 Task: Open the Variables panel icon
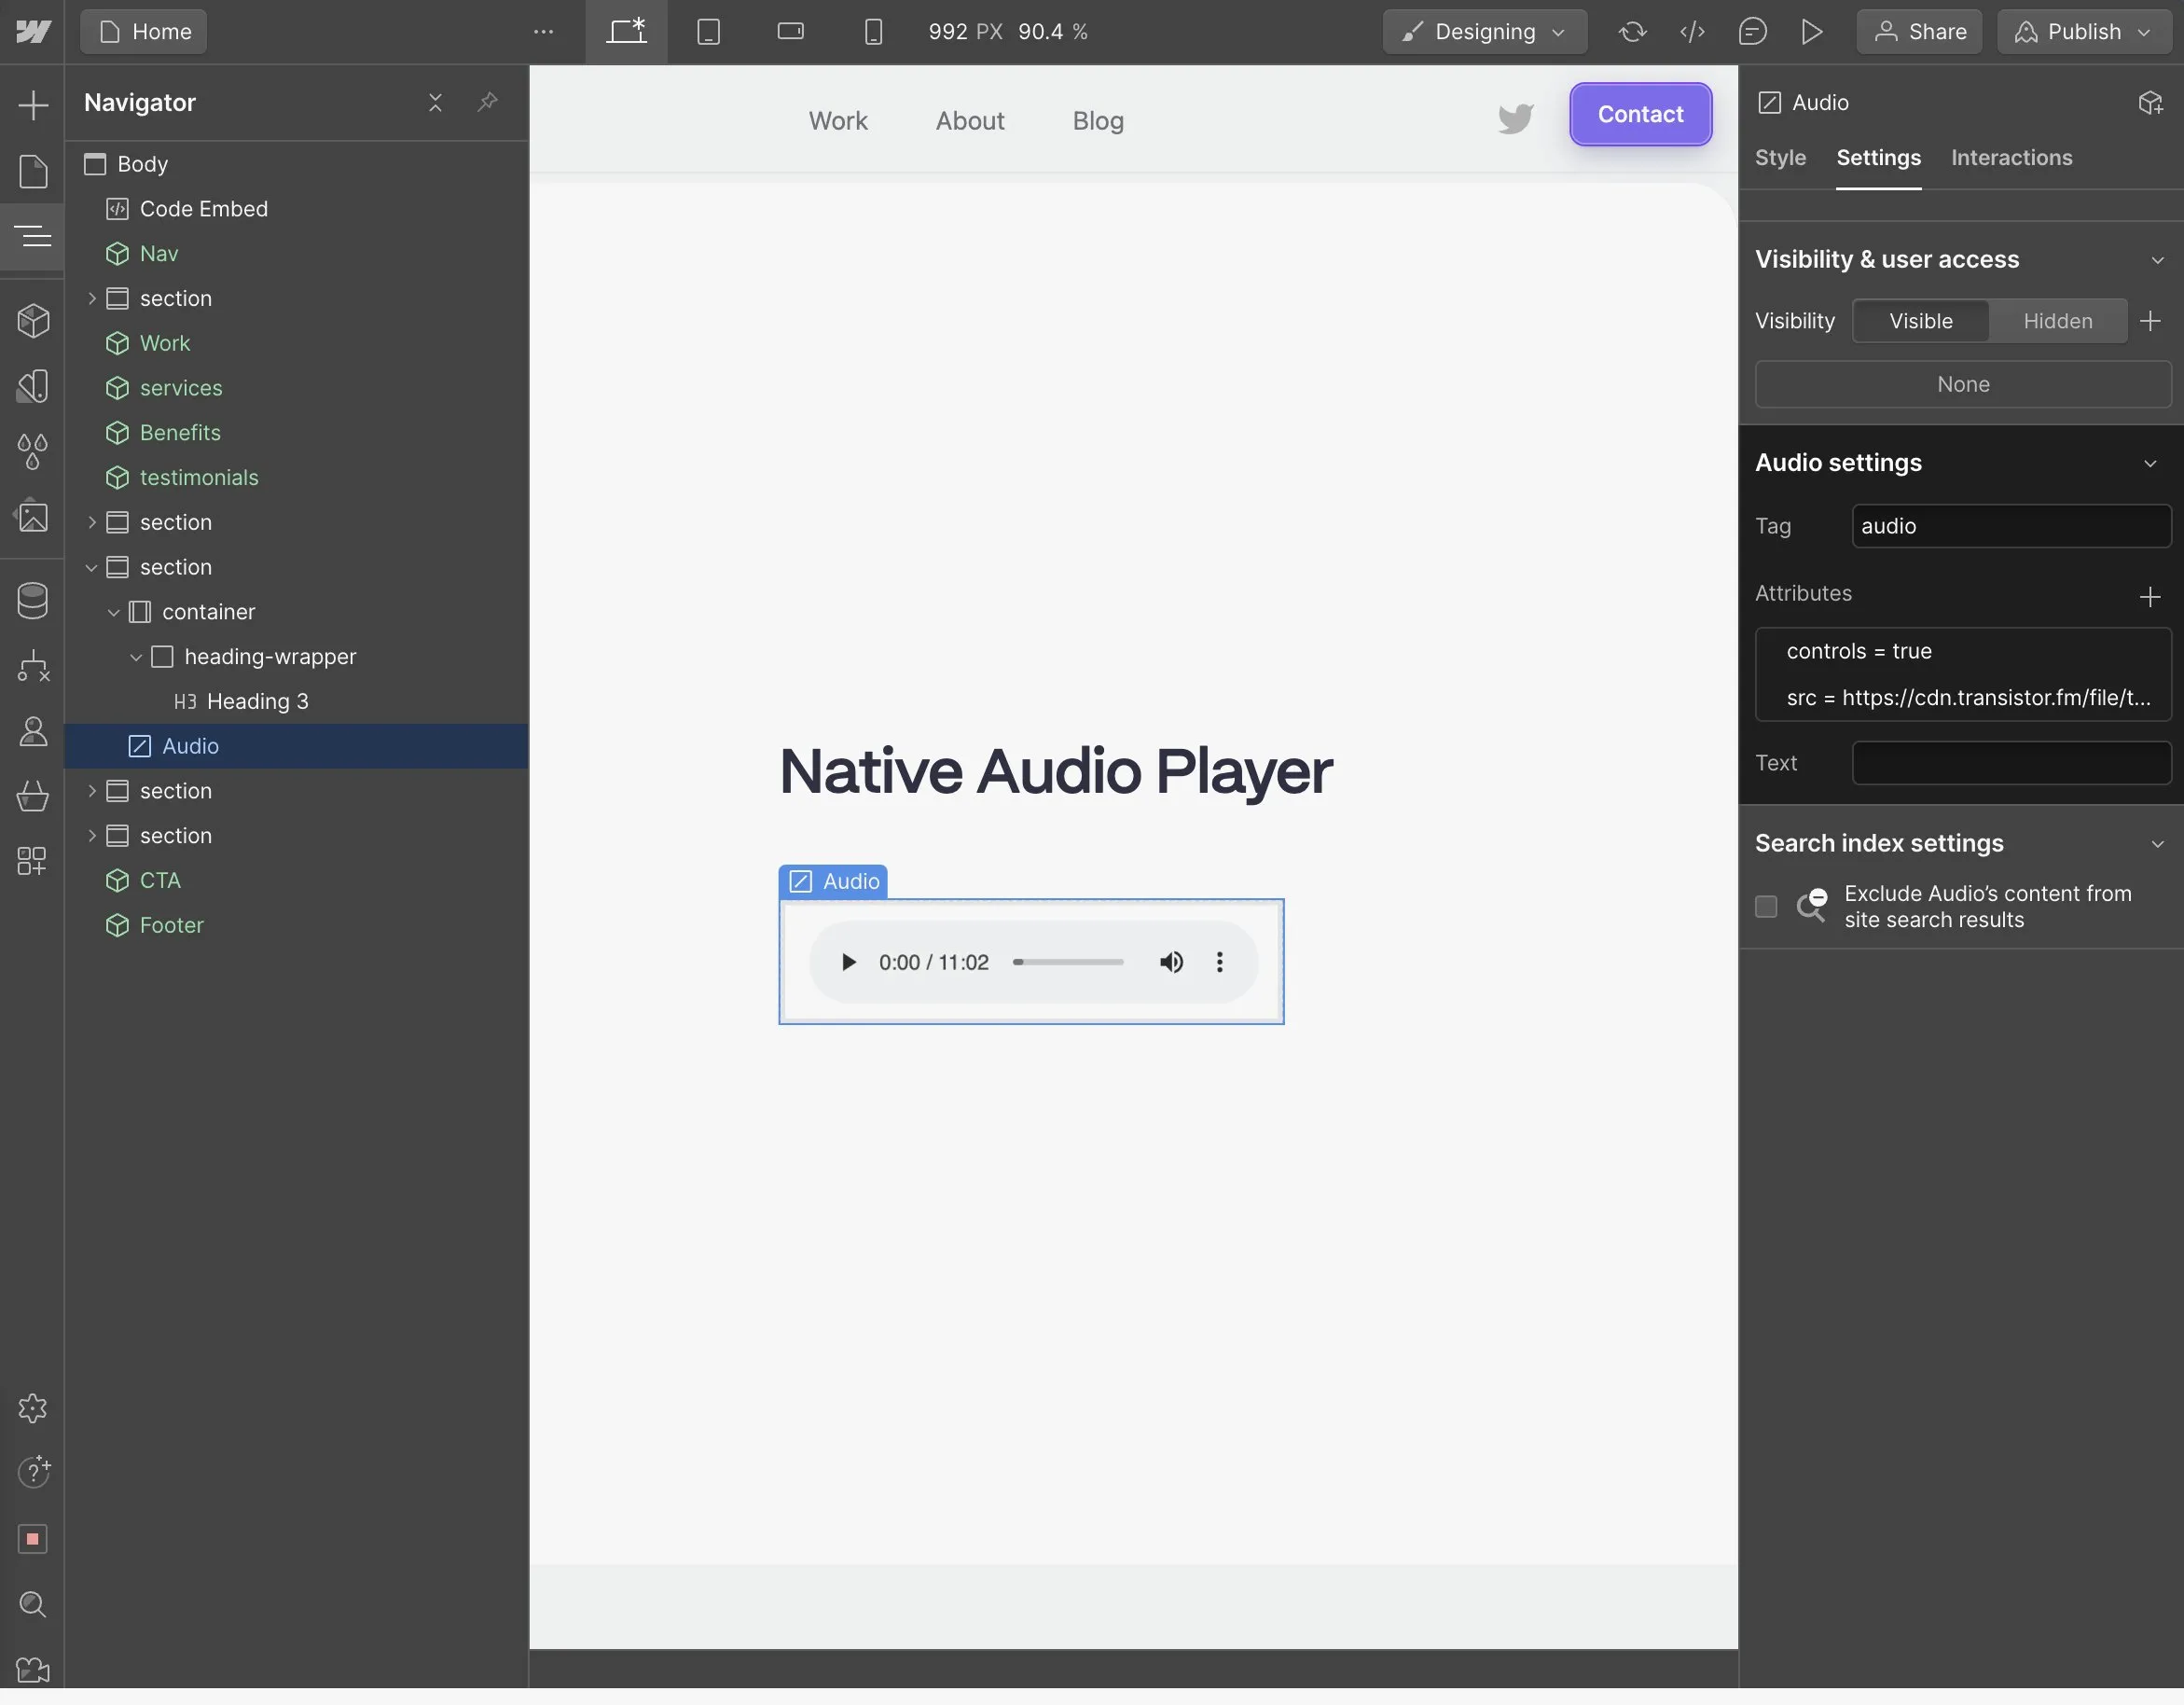point(33,386)
